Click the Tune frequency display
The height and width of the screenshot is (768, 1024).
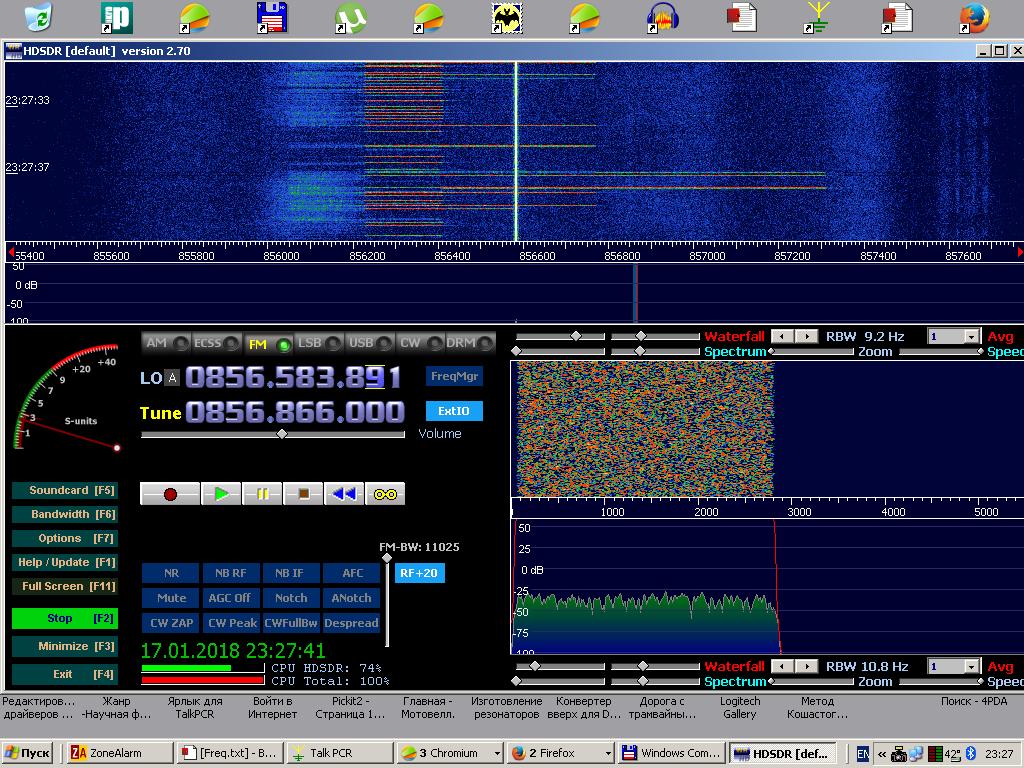[x=295, y=412]
